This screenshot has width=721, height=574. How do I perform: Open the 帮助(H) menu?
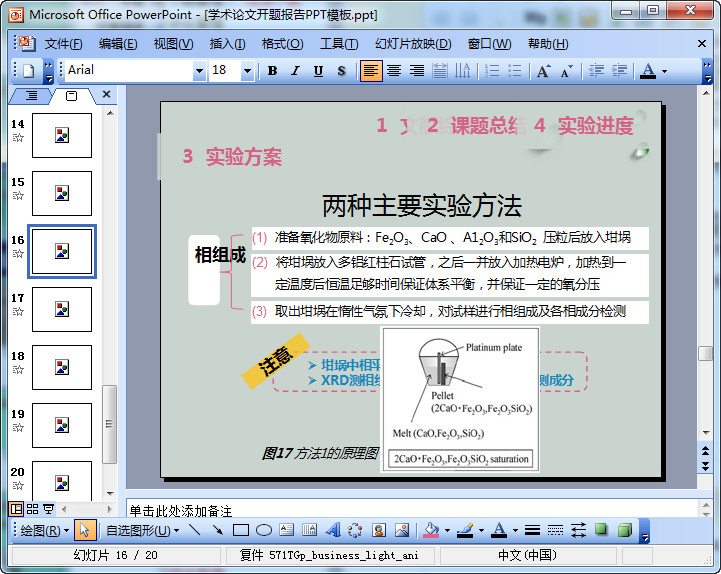548,44
